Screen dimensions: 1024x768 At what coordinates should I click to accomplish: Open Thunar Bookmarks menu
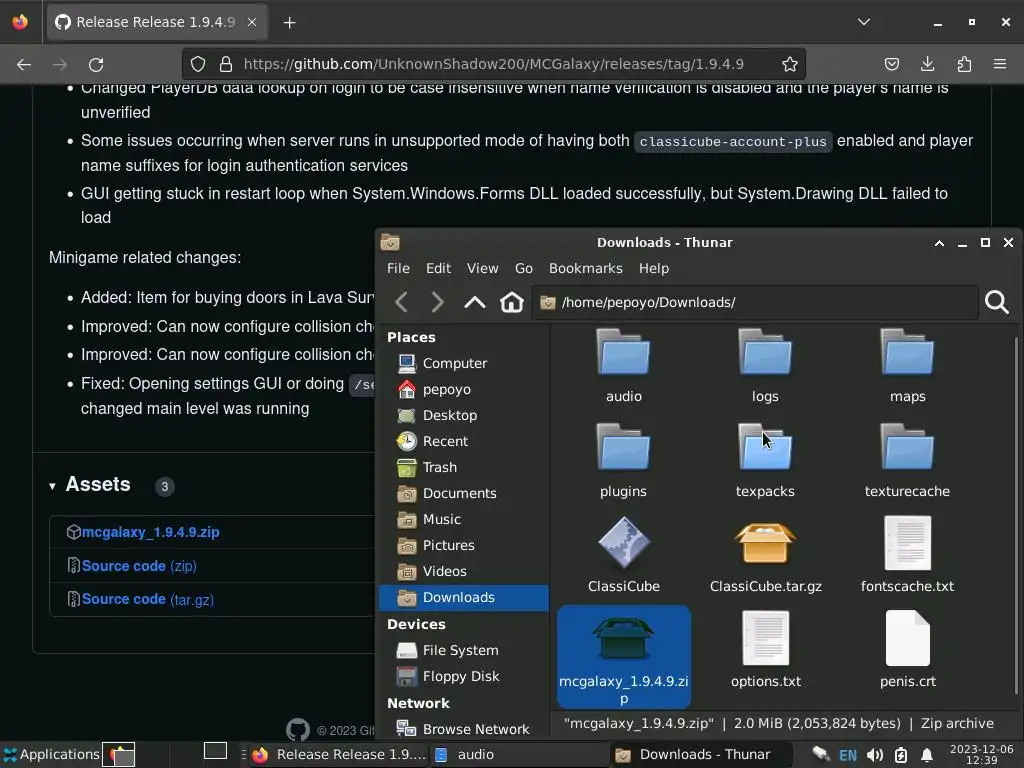pyautogui.click(x=585, y=268)
